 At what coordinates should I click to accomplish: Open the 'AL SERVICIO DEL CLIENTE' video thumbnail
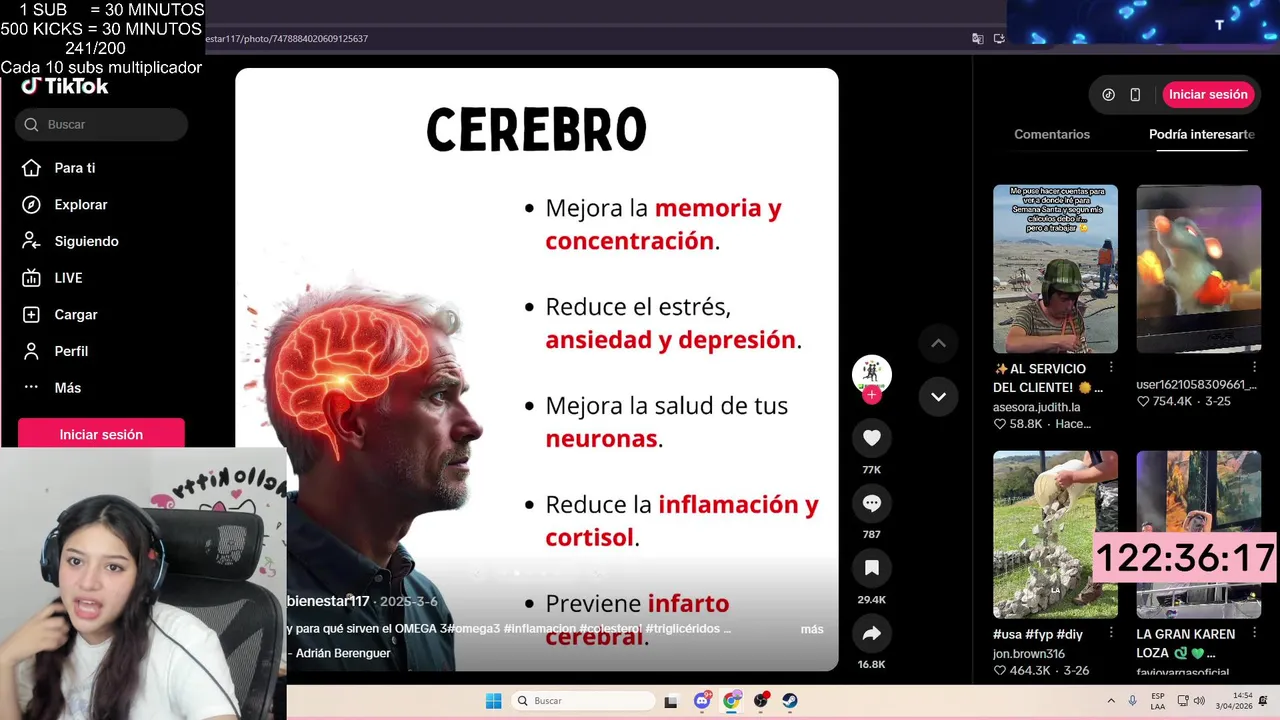1055,268
